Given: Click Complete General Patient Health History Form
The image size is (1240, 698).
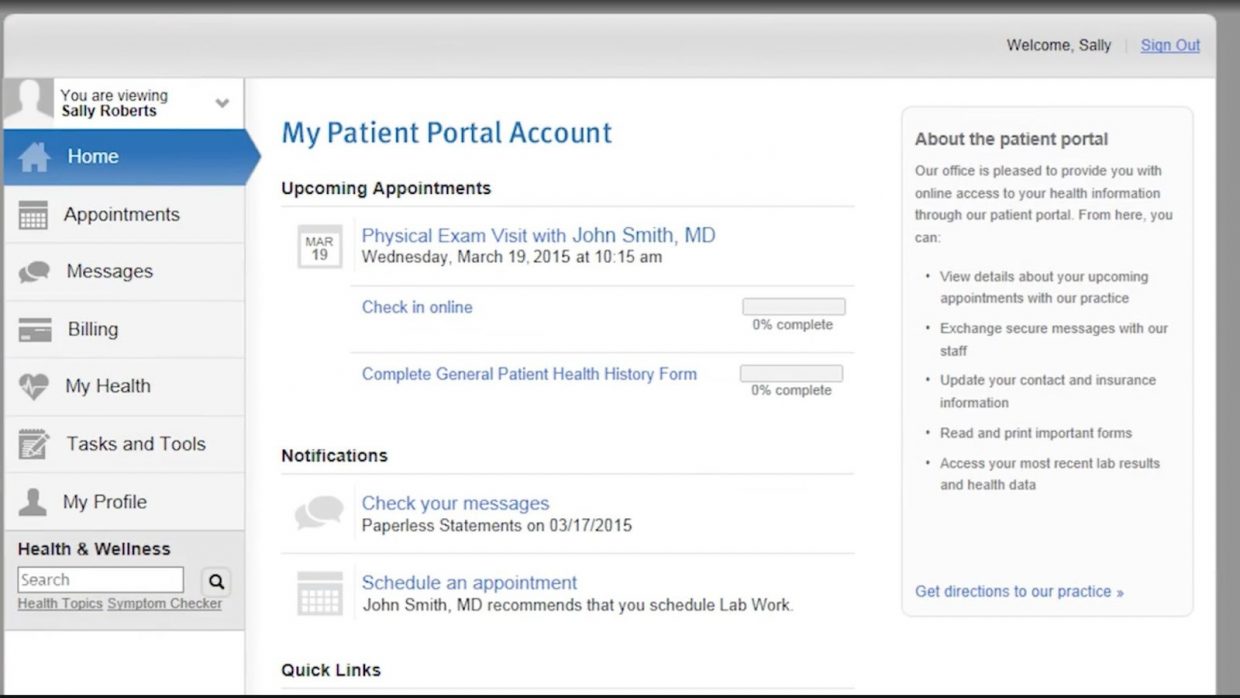Looking at the screenshot, I should (x=529, y=373).
